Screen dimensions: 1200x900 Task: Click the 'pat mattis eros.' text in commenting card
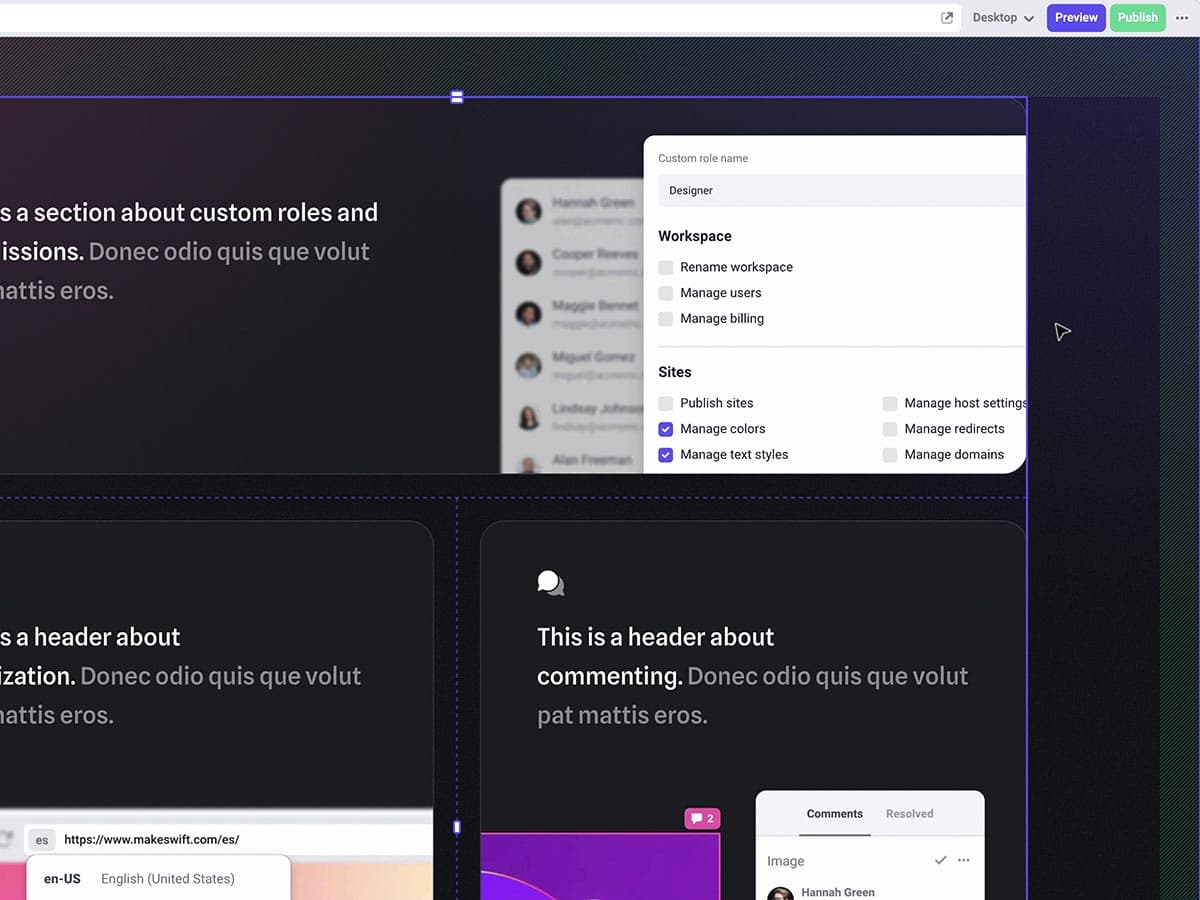pos(622,715)
